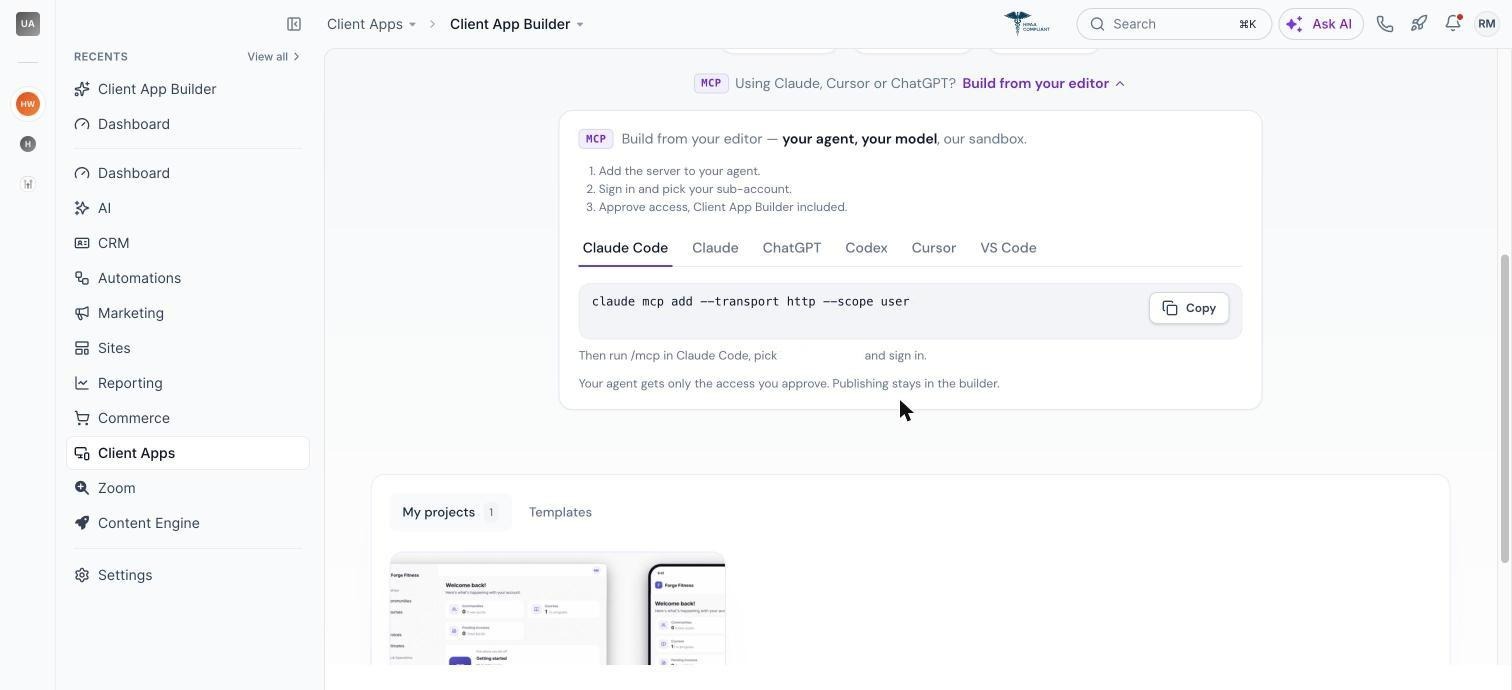Click the MCP badge in the editor card

pyautogui.click(x=596, y=139)
